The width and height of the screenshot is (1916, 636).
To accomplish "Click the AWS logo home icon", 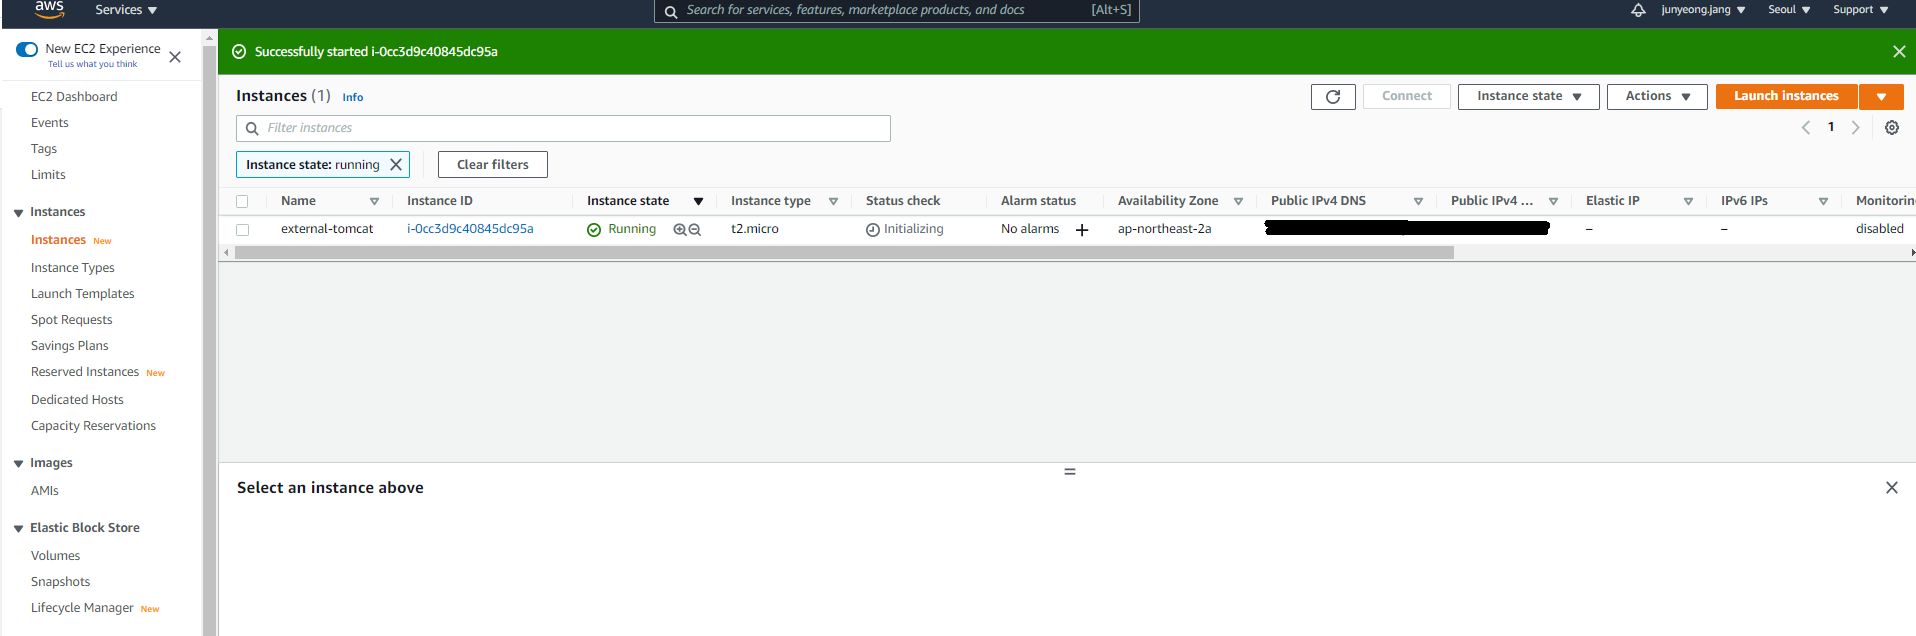I will 49,9.
